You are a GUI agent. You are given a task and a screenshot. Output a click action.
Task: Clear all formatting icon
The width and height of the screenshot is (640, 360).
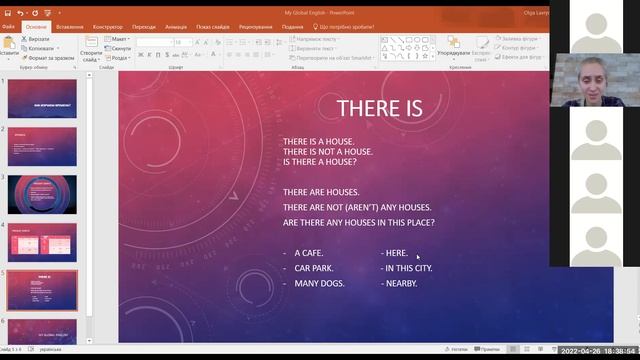(x=218, y=42)
